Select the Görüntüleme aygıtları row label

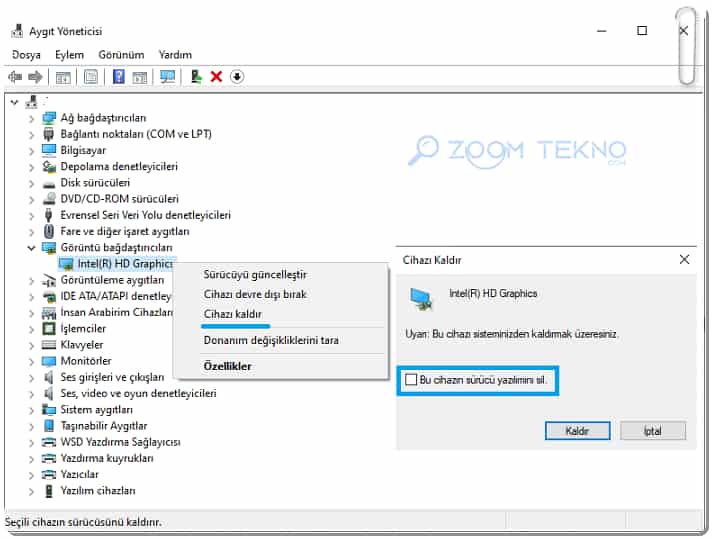coord(112,280)
